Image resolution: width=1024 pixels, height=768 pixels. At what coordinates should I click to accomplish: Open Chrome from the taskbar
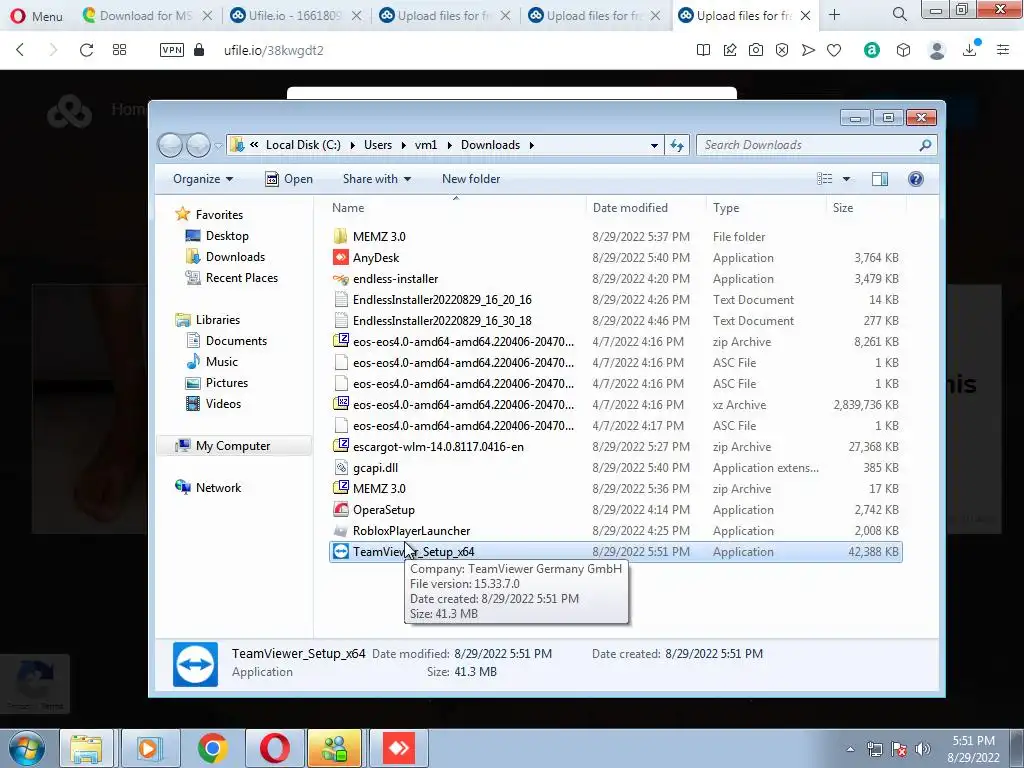(212, 748)
